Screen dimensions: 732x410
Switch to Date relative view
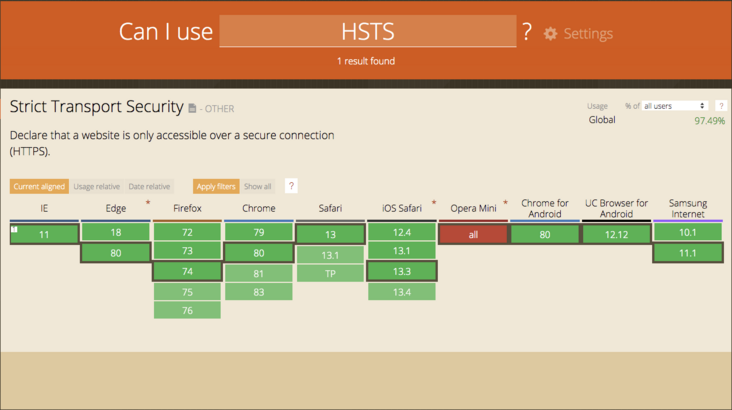point(149,187)
